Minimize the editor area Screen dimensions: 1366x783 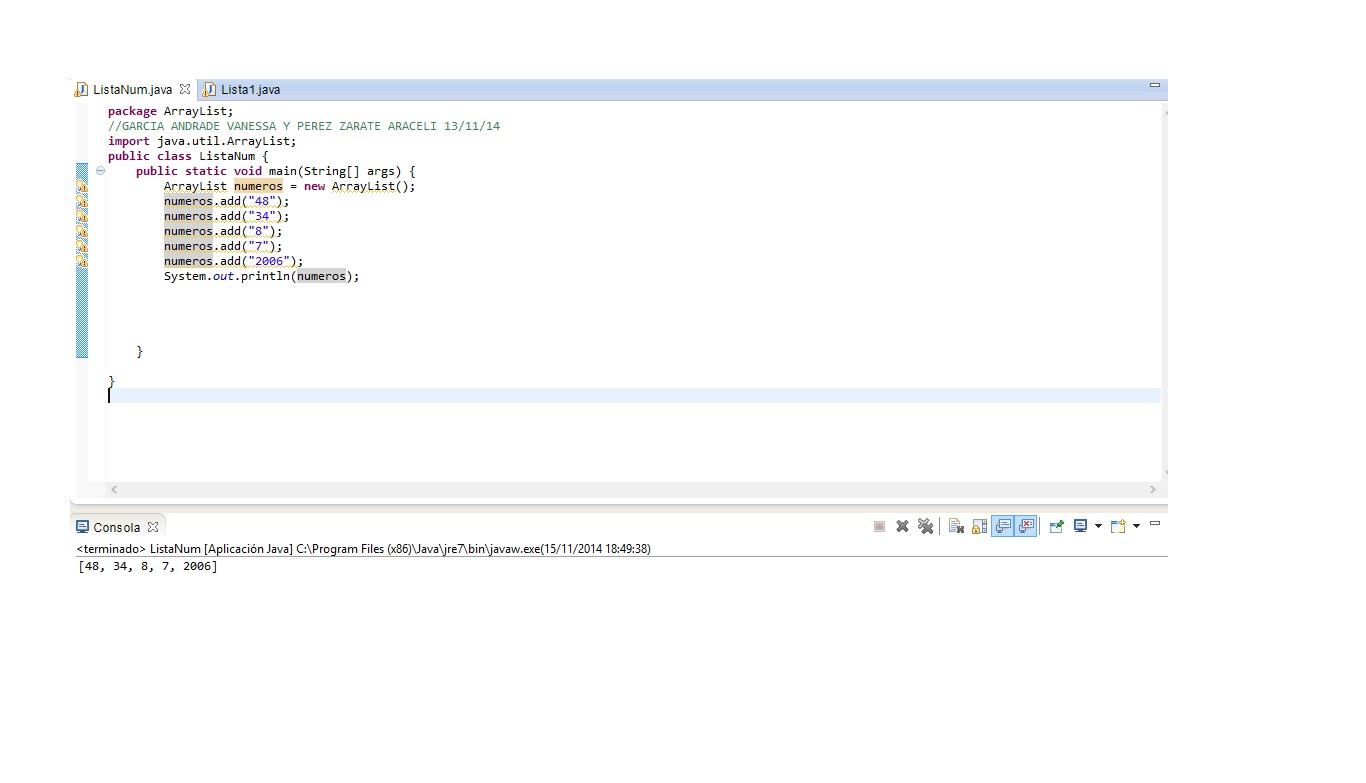click(x=1155, y=86)
